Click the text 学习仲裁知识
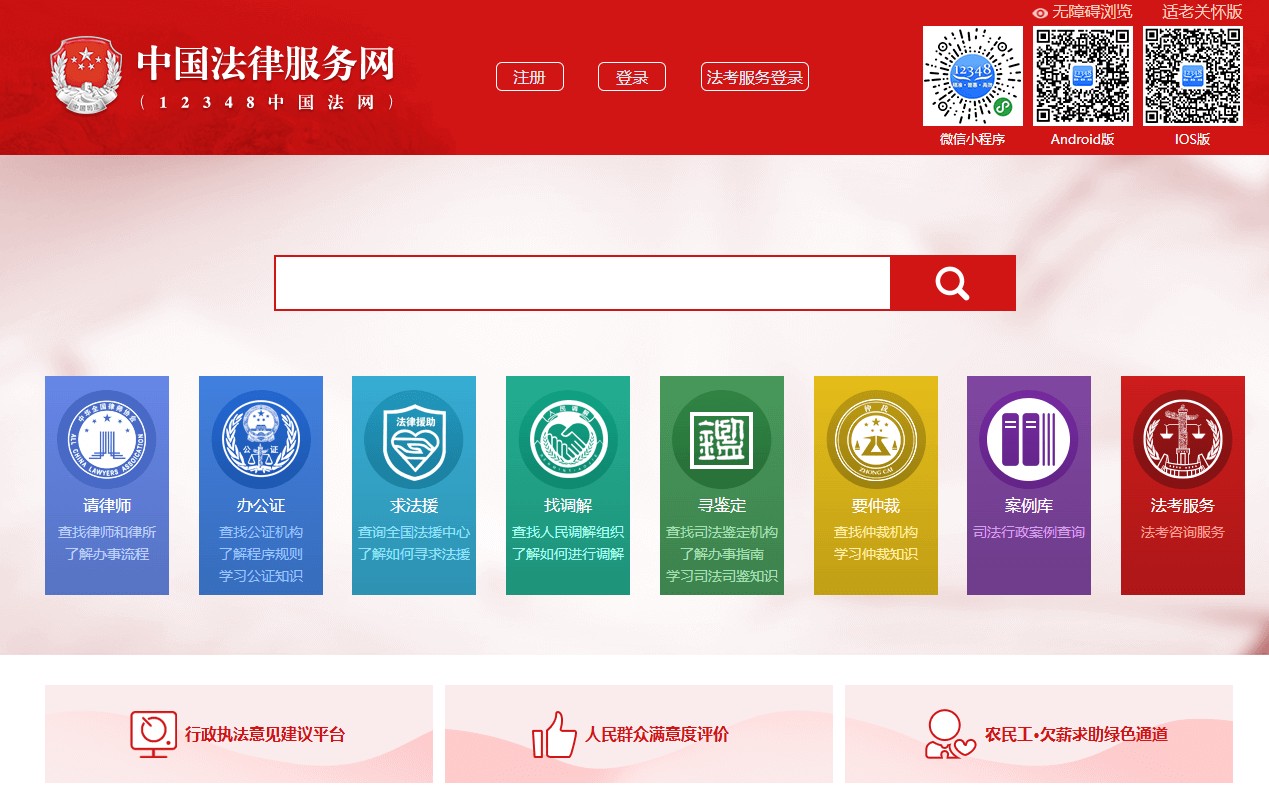The image size is (1269, 797). coord(876,554)
